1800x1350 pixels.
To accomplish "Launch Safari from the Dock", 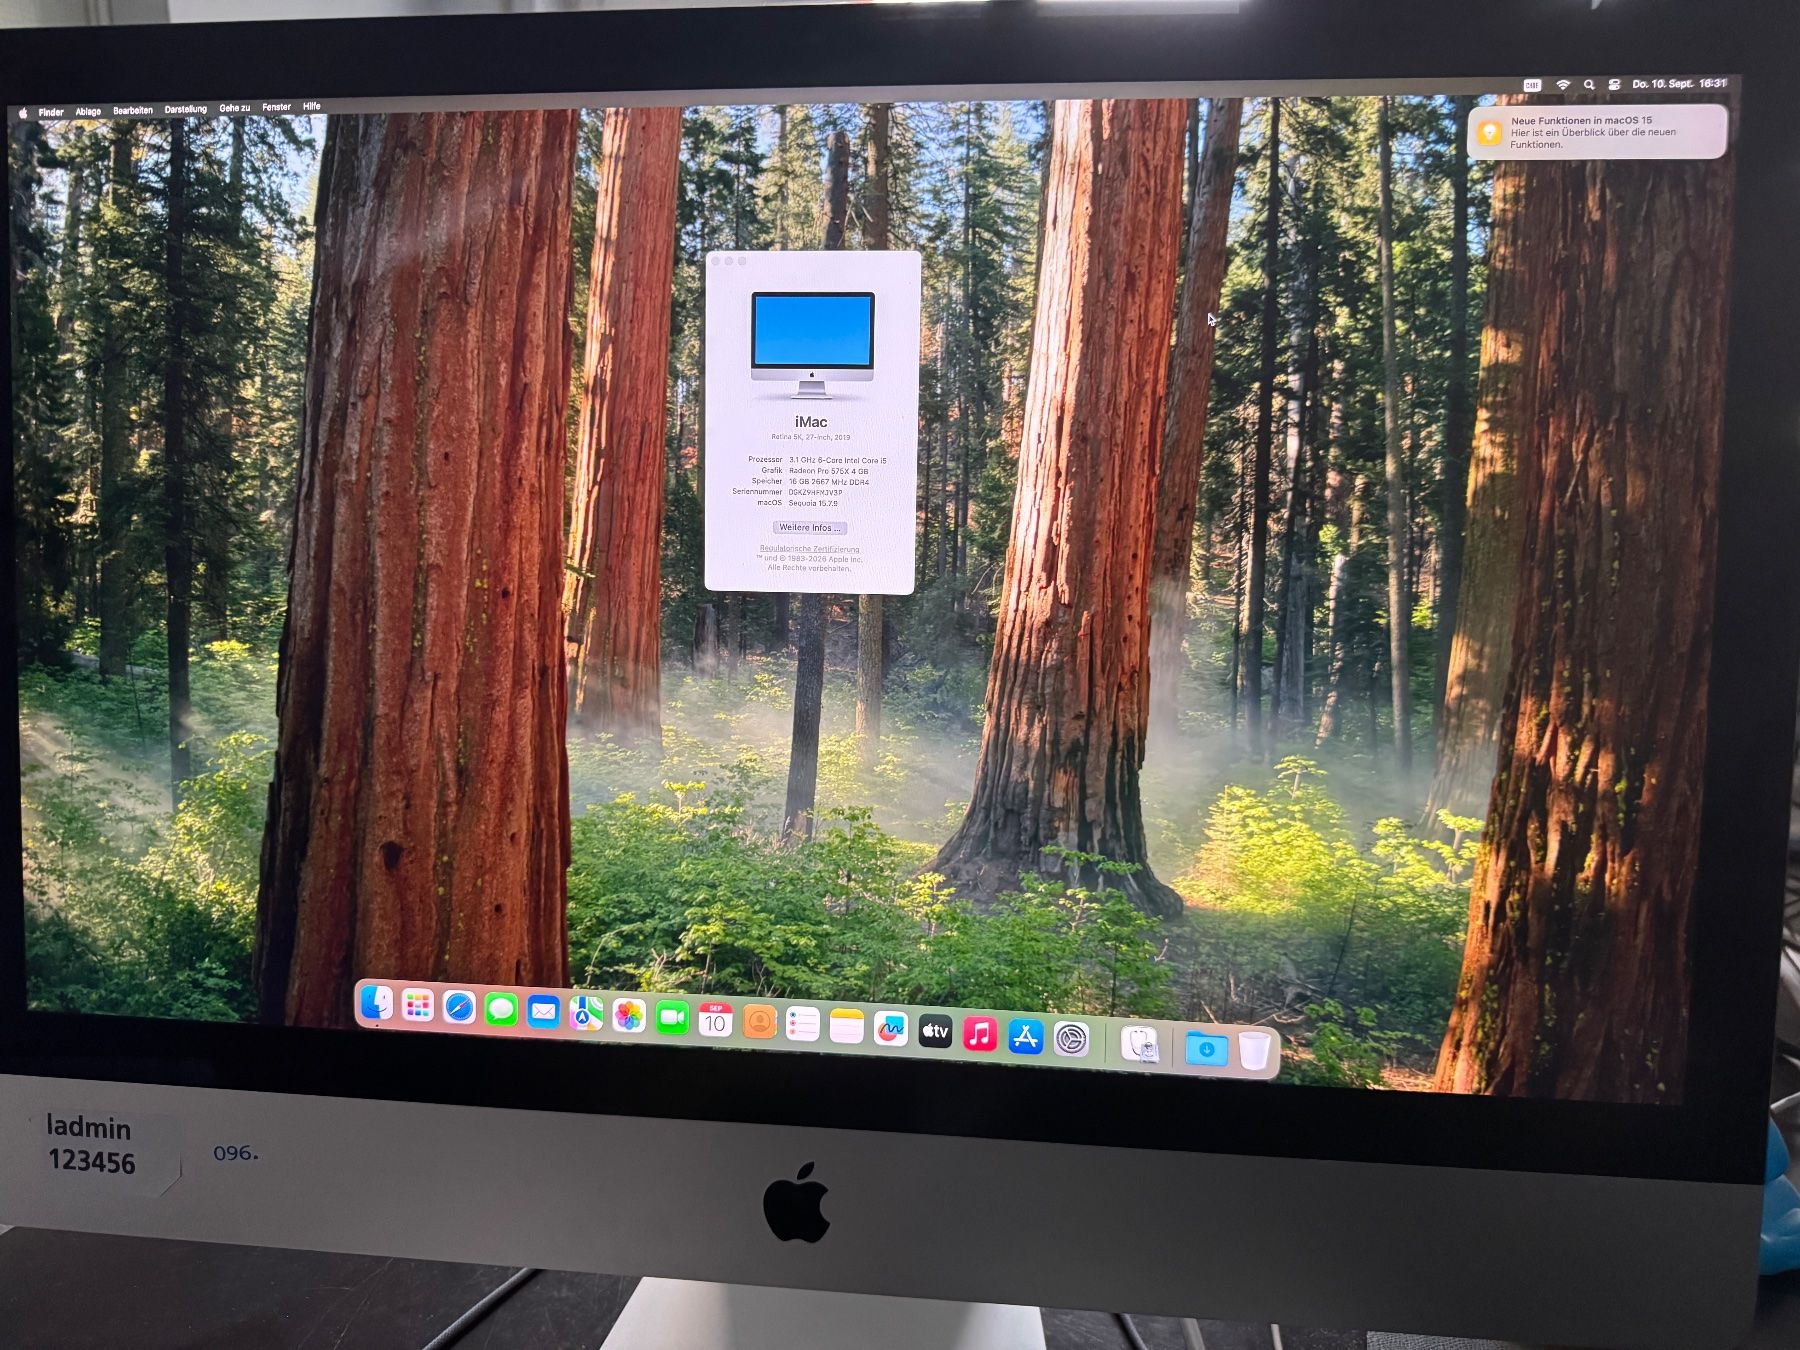I will click(459, 1007).
